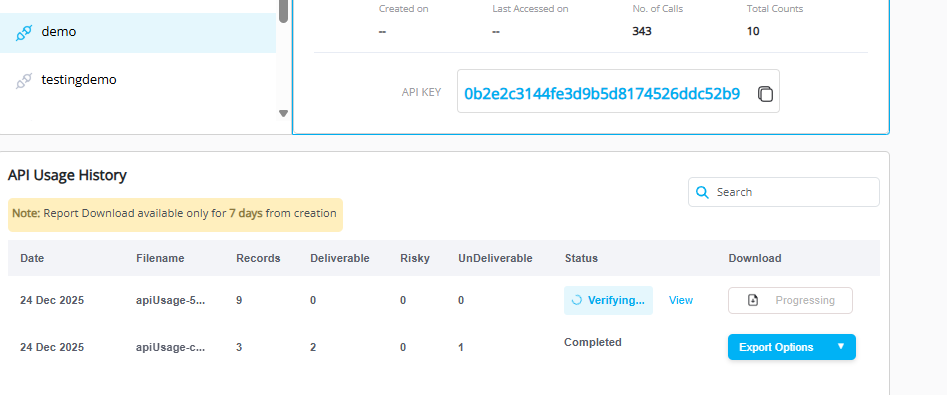Click the Records column header

258,258
